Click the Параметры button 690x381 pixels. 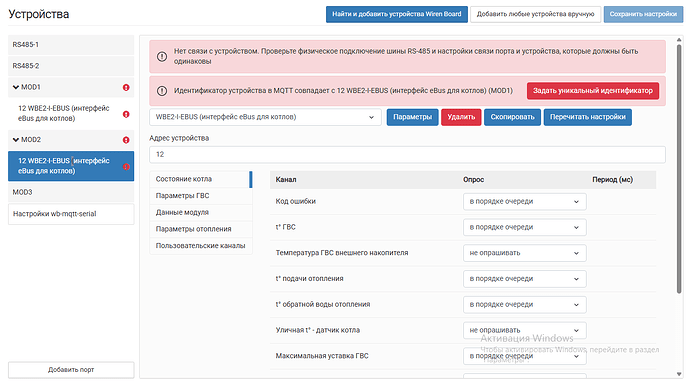(412, 117)
